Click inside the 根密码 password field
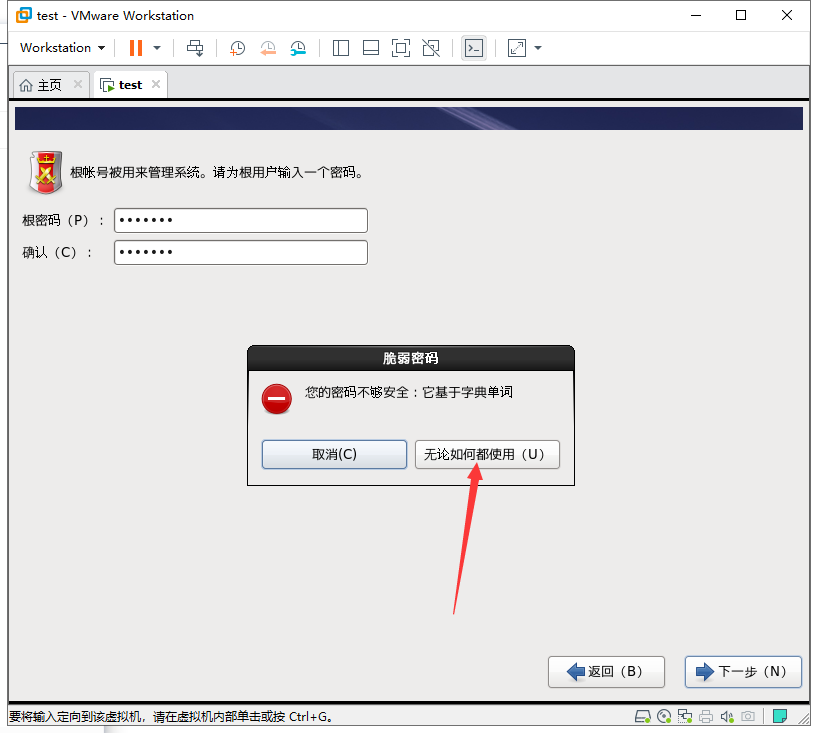Viewport: 818px width, 733px height. point(240,220)
